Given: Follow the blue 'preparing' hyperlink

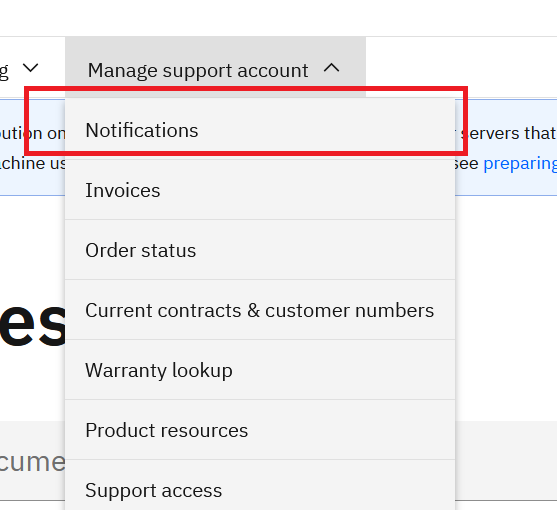Looking at the screenshot, I should 520,163.
